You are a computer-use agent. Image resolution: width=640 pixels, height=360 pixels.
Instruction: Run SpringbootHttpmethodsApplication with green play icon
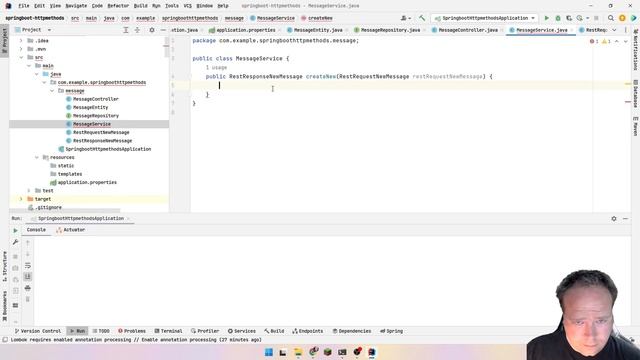[x=547, y=18]
